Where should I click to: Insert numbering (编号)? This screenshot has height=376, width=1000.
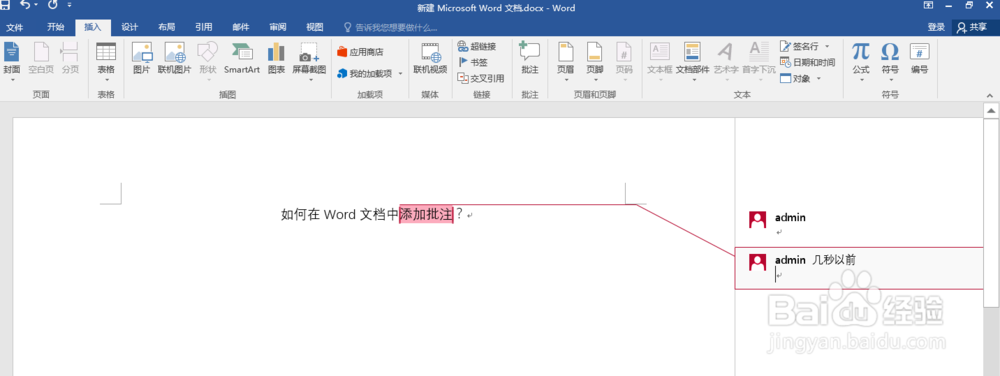(919, 58)
